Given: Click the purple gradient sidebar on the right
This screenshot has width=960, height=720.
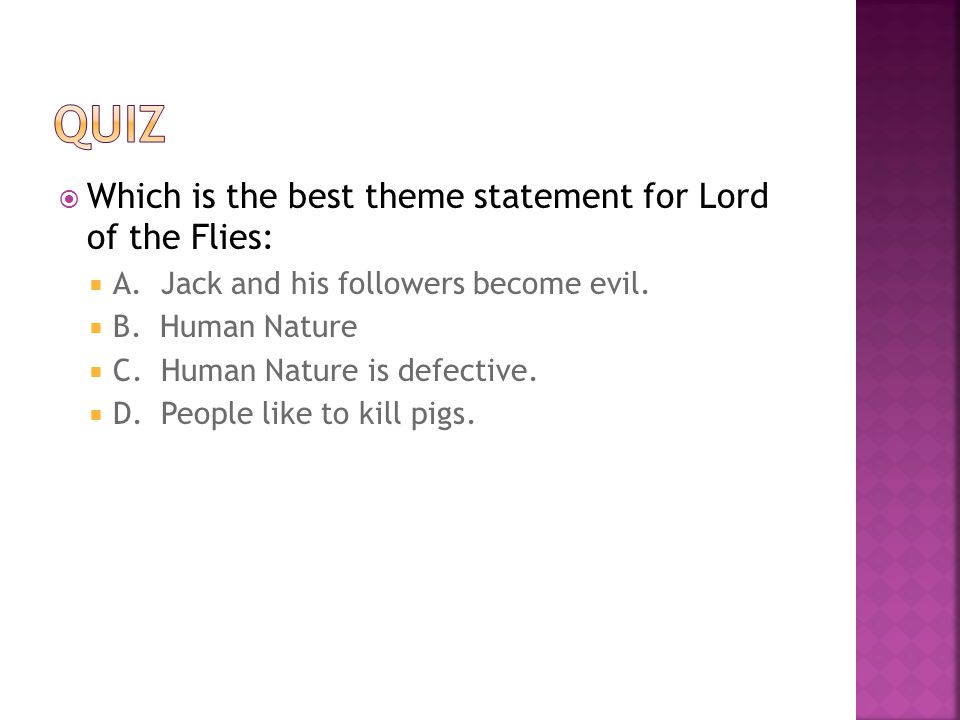Looking at the screenshot, I should [907, 360].
